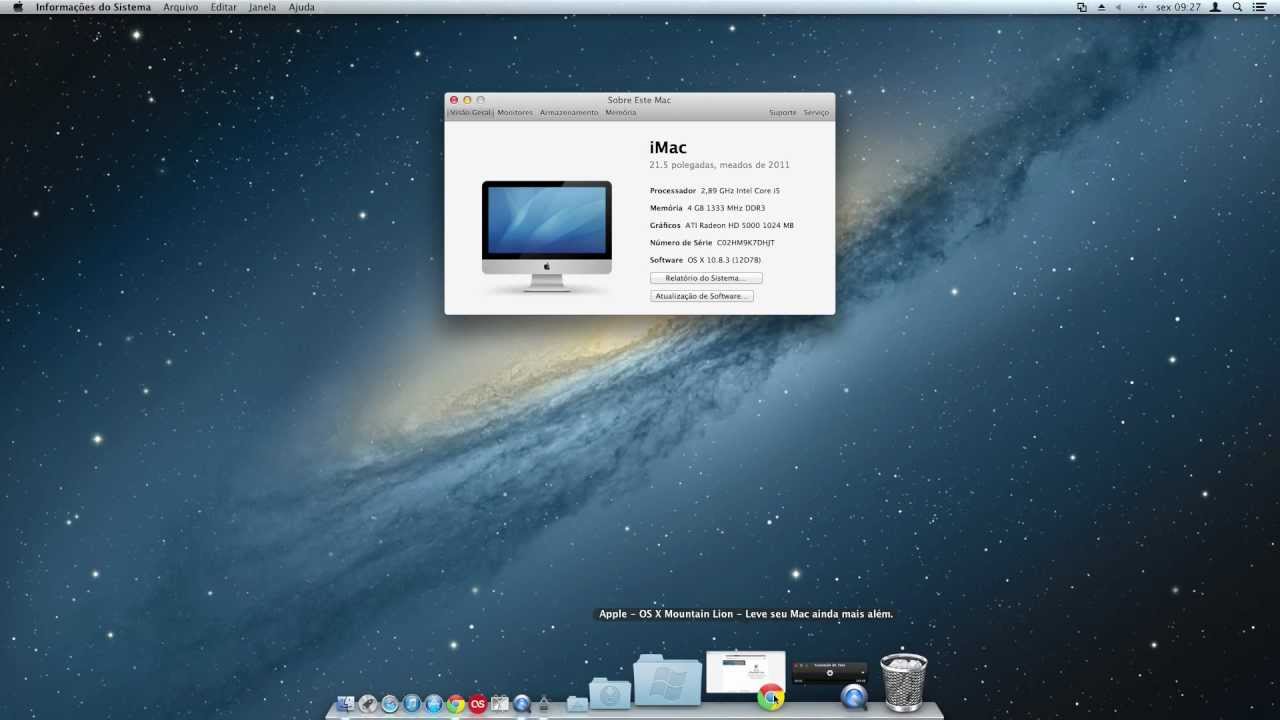The width and height of the screenshot is (1280, 720).
Task: Open QuickTime Player beside the Last.fm group
Action: tap(522, 704)
